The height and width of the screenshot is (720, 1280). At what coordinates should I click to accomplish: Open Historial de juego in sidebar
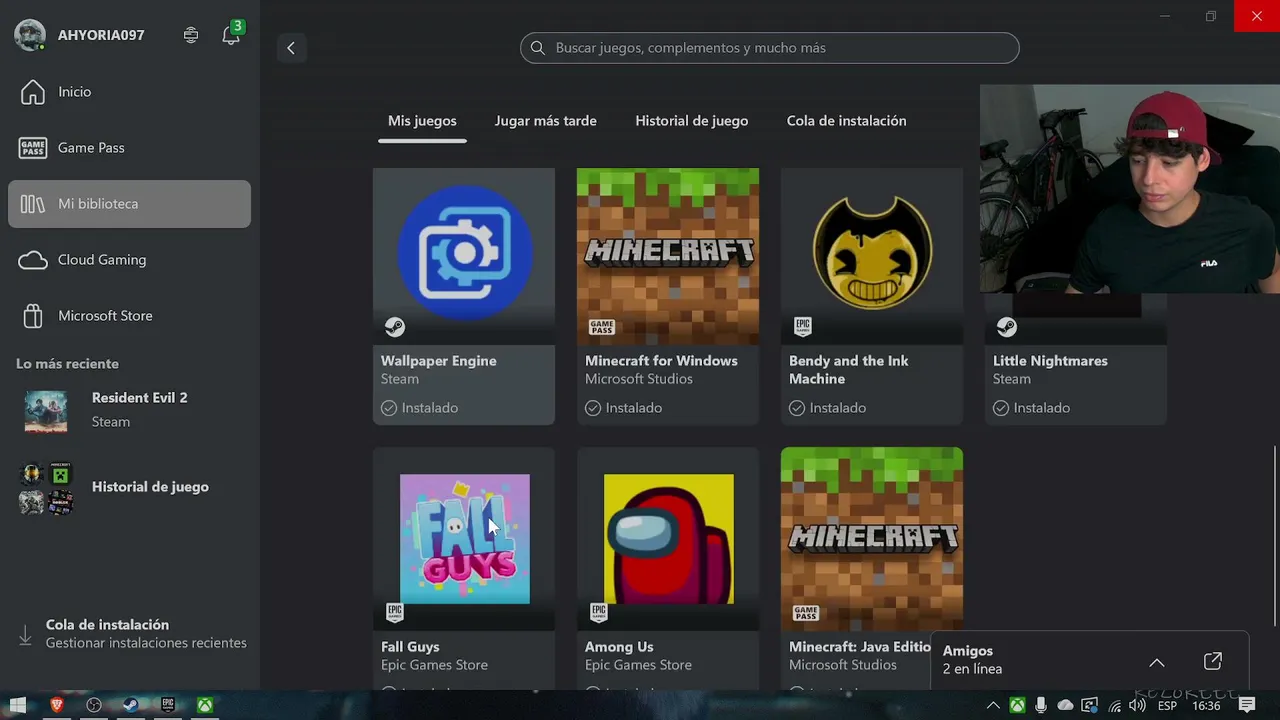pyautogui.click(x=129, y=488)
